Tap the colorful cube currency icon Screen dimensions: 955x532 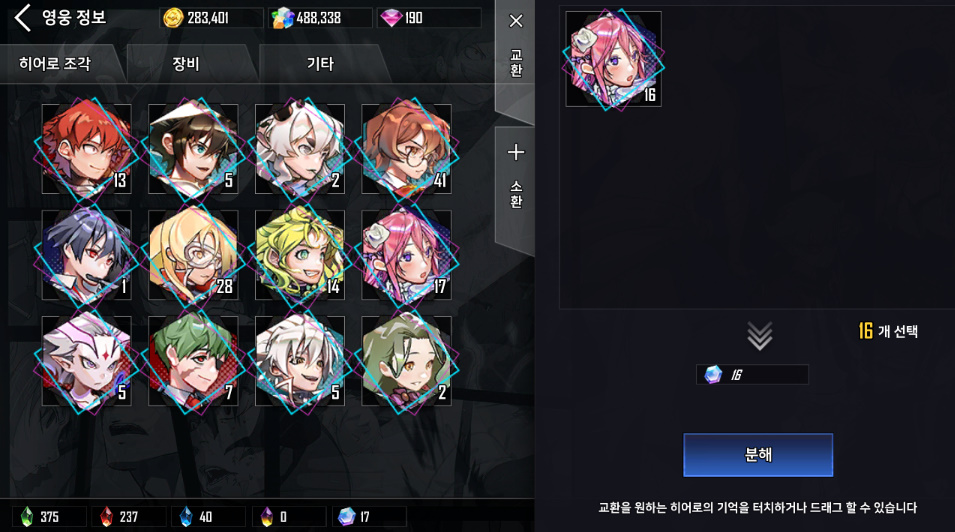pos(283,18)
